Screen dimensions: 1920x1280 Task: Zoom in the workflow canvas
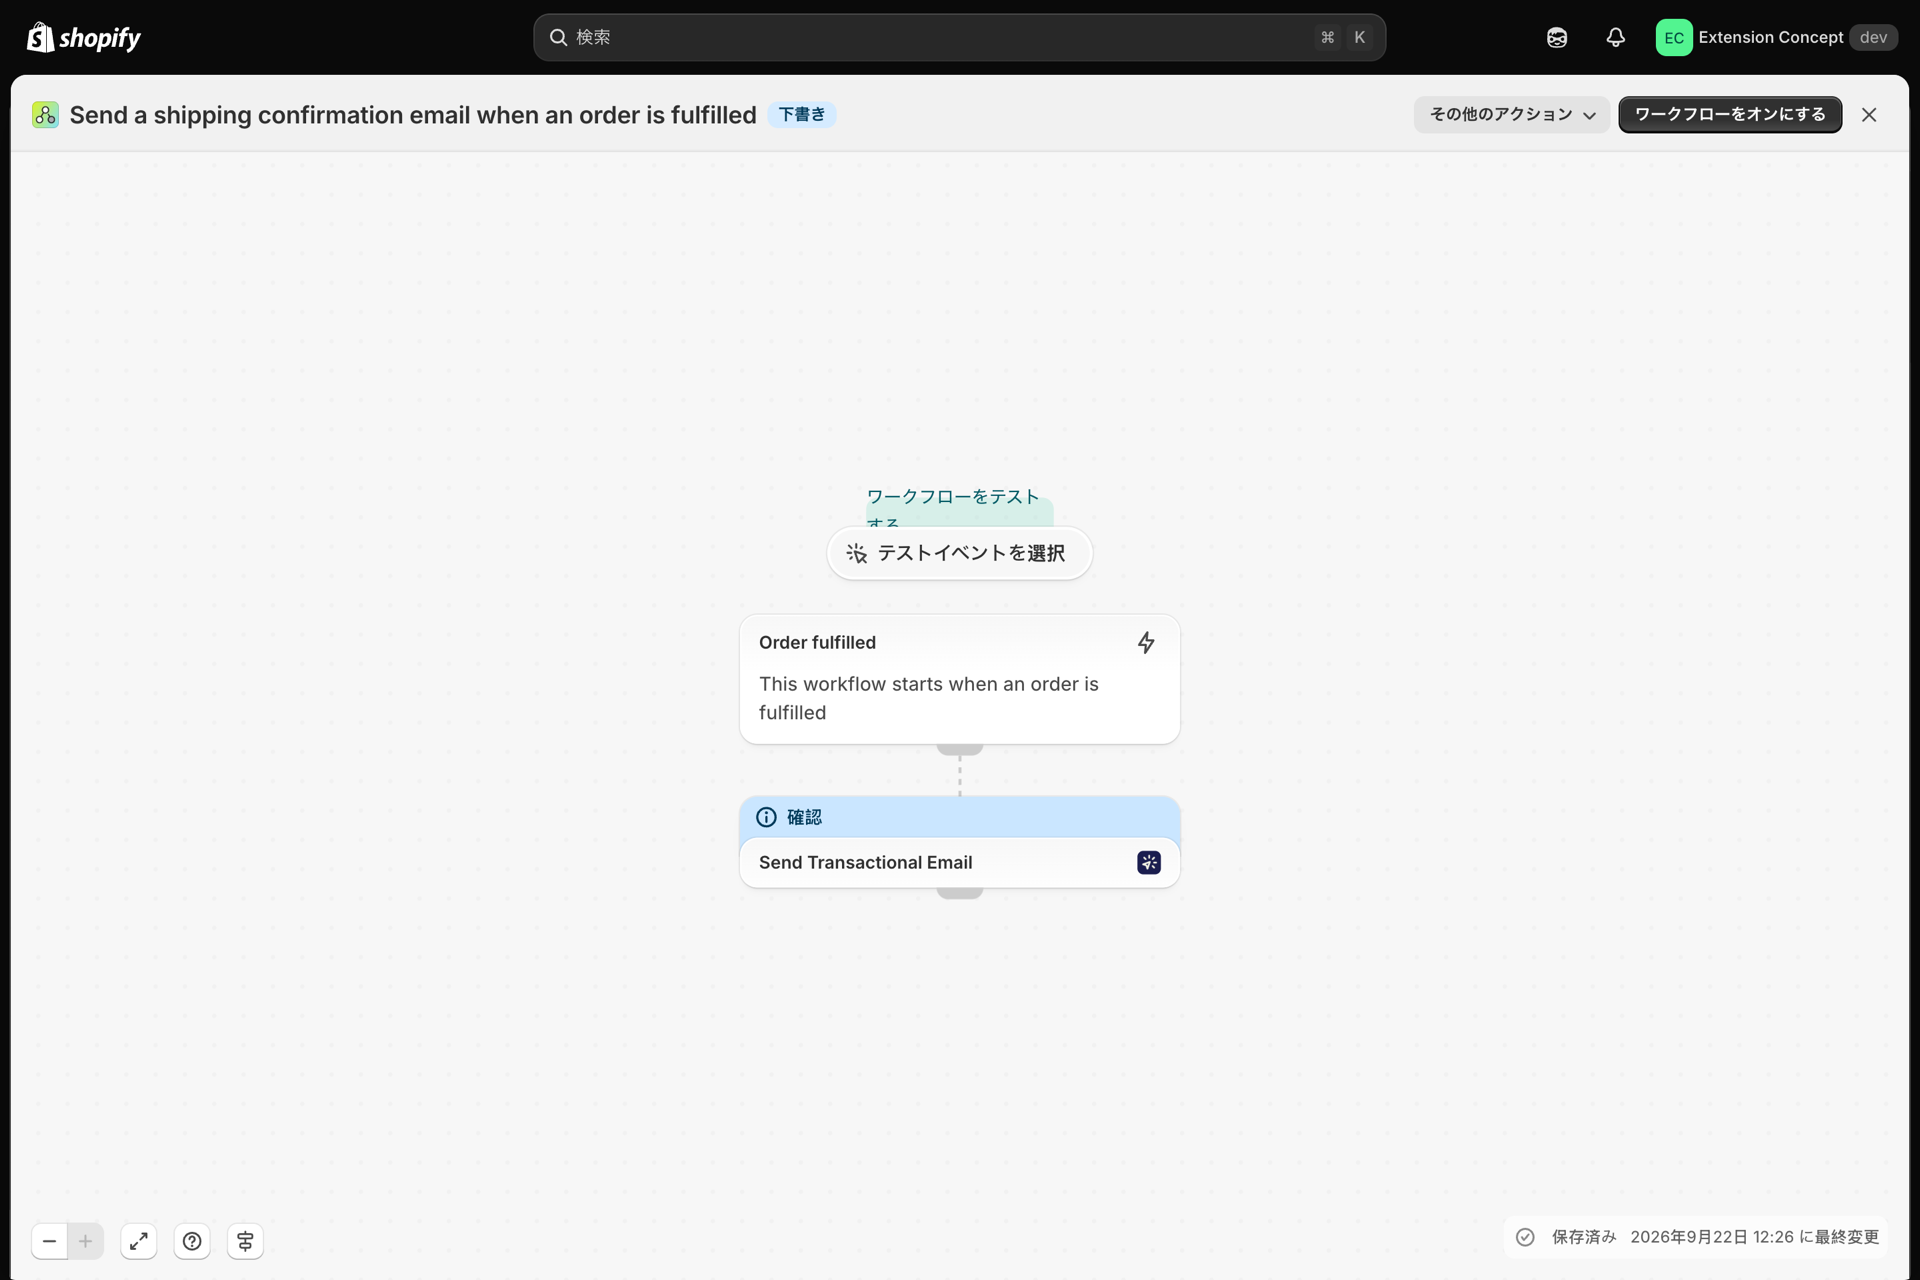[86, 1241]
